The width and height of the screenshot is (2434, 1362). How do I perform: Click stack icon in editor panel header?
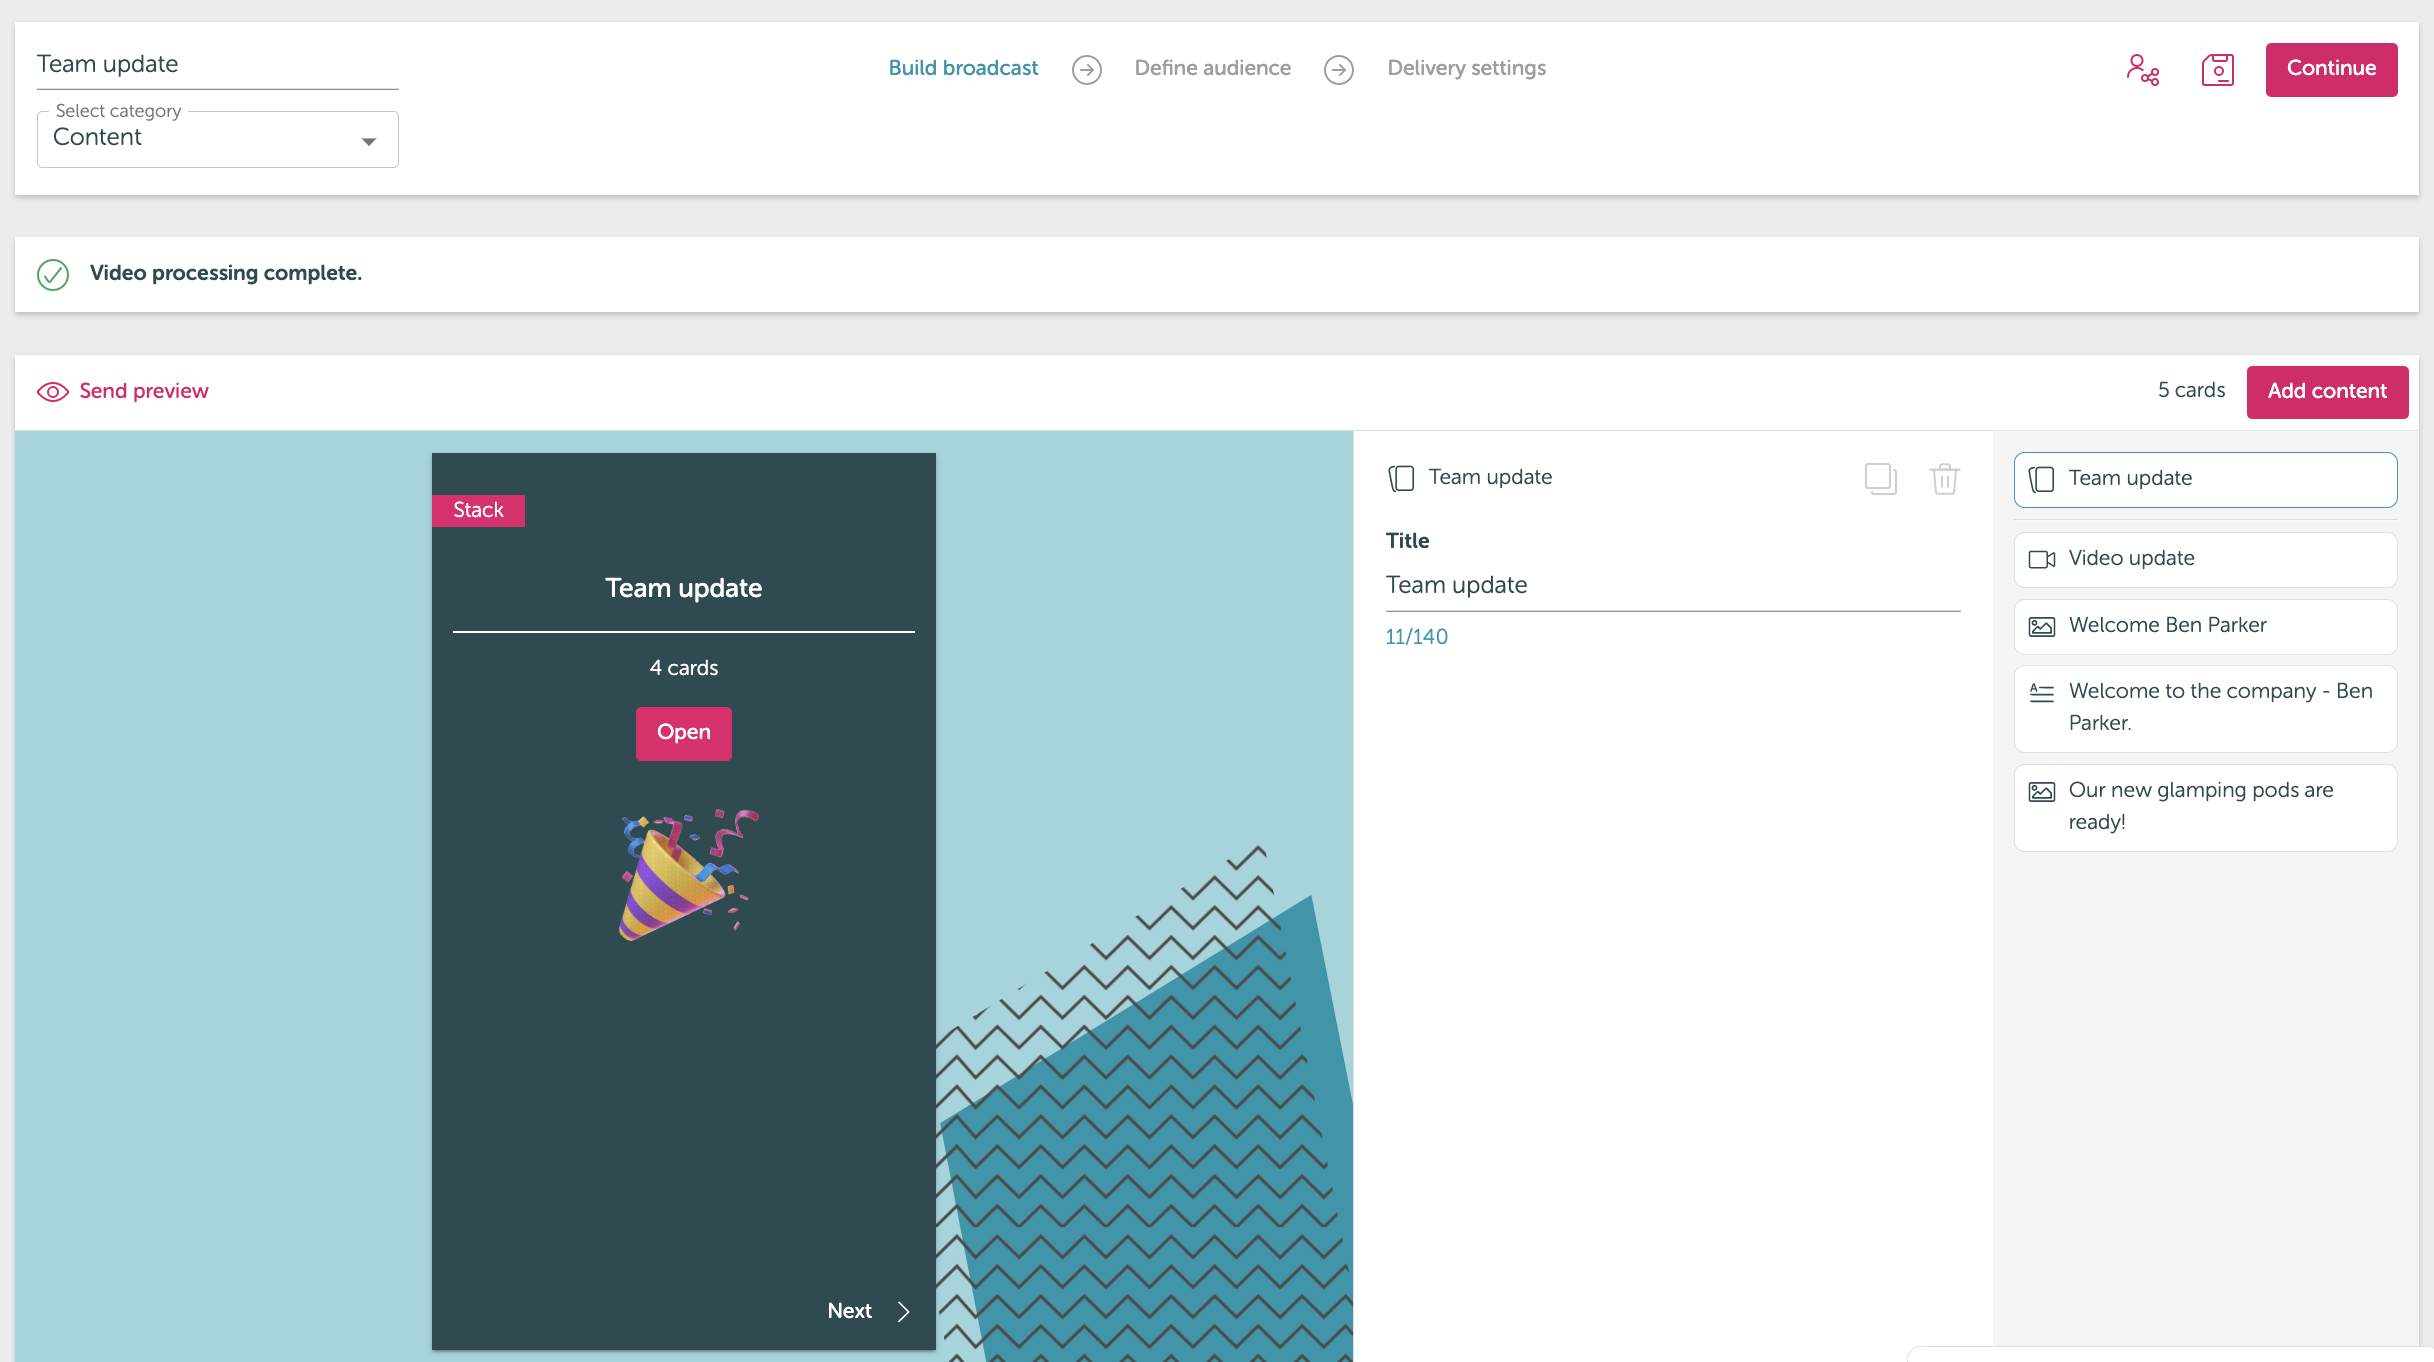point(1401,478)
